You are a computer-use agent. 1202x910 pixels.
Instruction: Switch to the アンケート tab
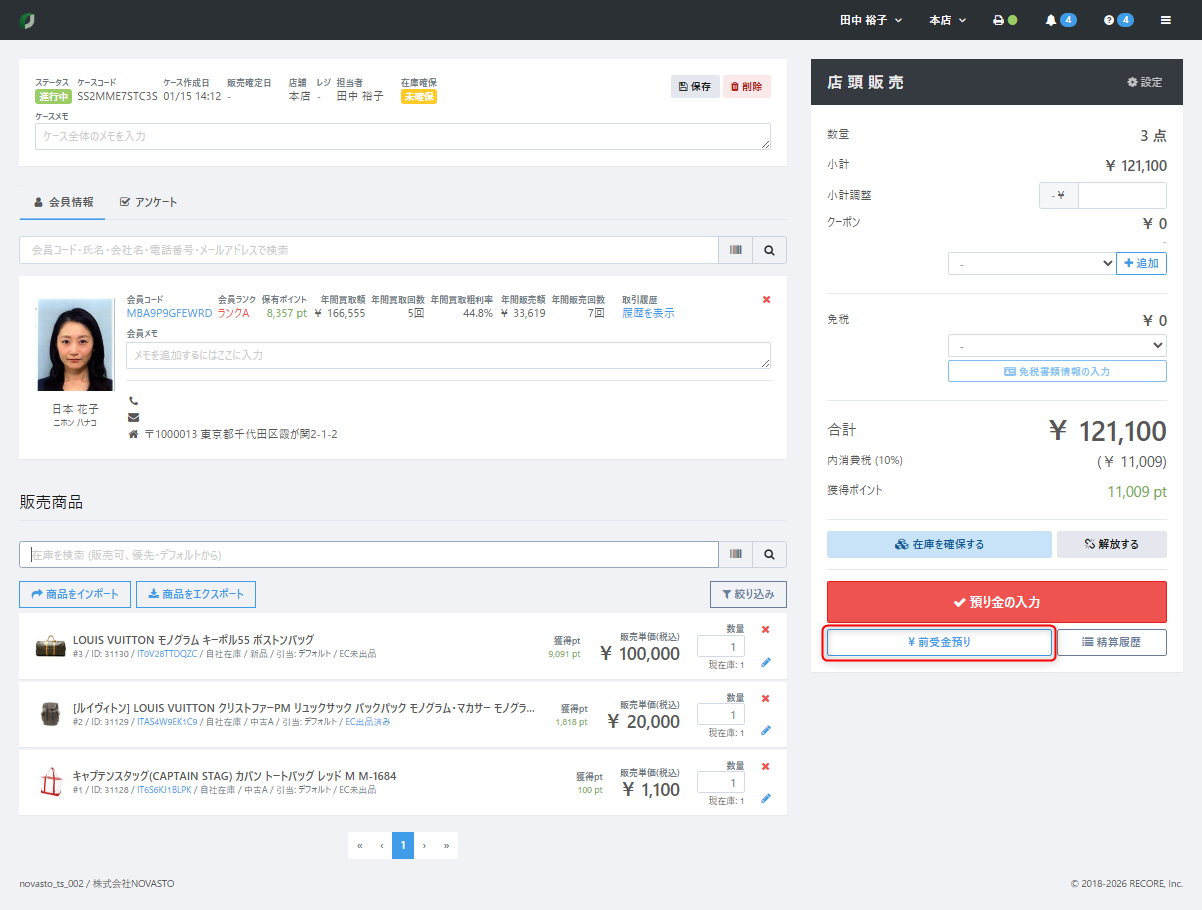(148, 202)
